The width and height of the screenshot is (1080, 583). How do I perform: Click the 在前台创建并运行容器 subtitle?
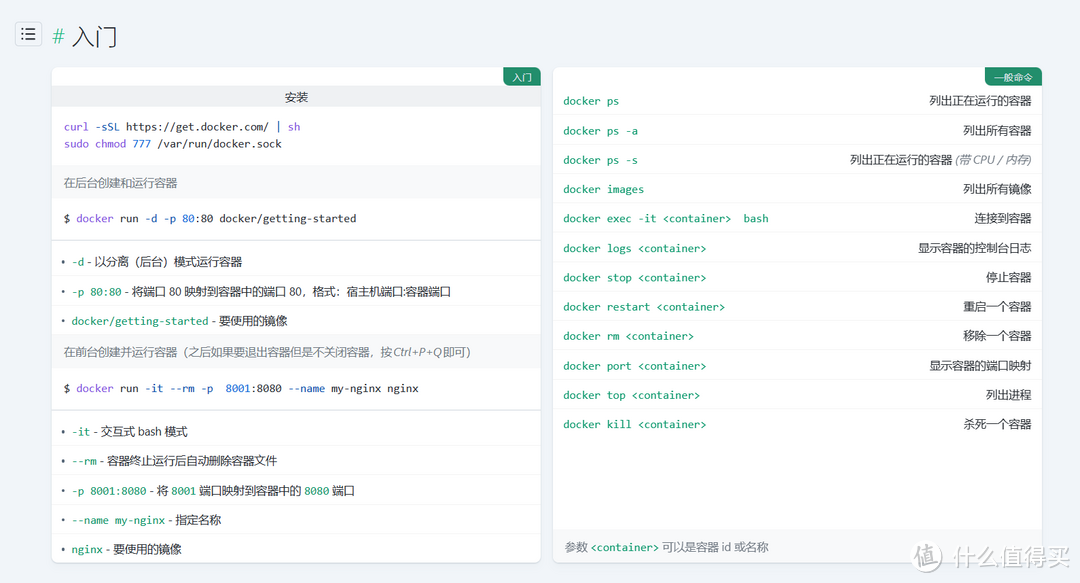tap(267, 352)
